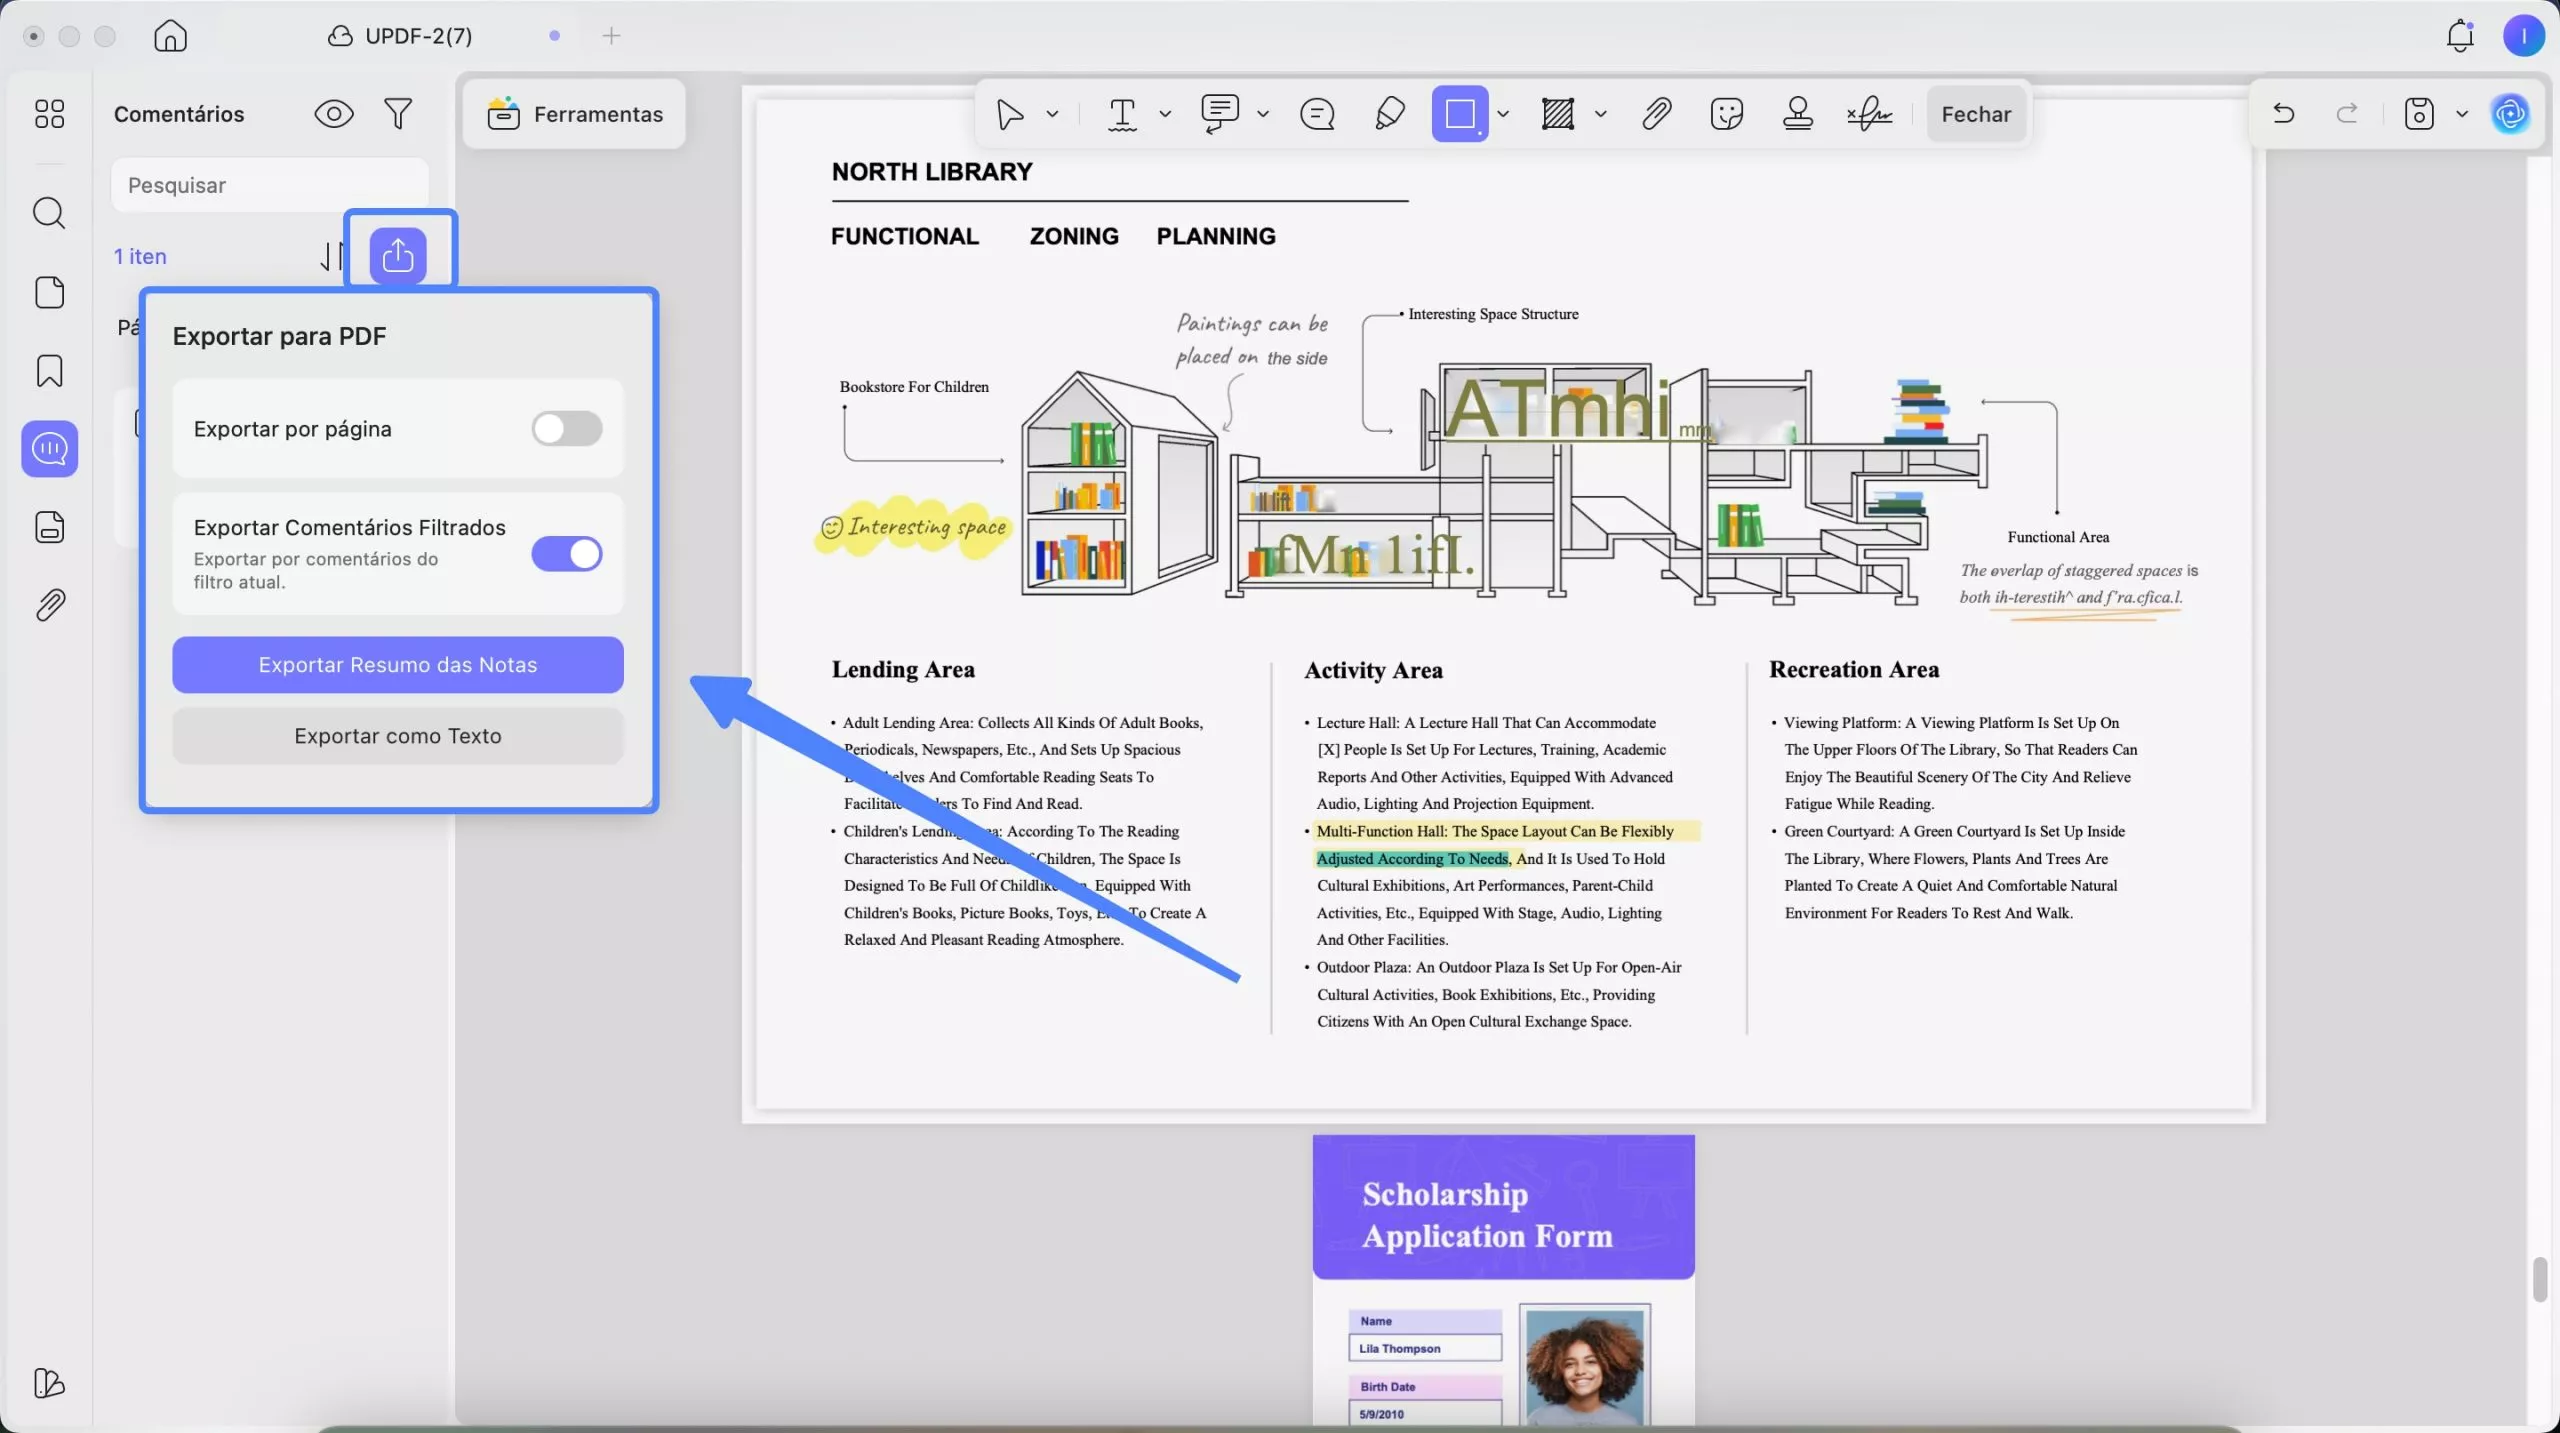Select the comments panel sidebar icon
This screenshot has height=1433, width=2560.
(49, 449)
